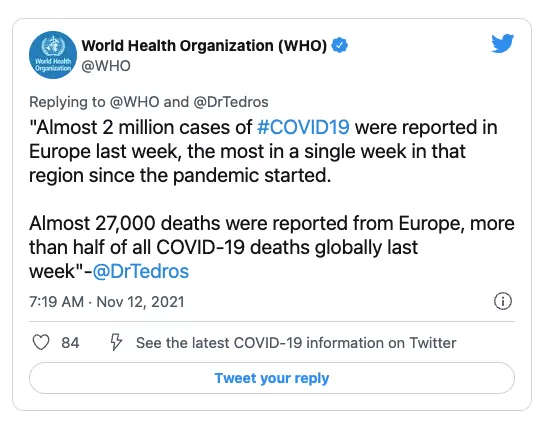
Task: Click the Replying to @WHO and @DrTedros line
Action: (149, 102)
